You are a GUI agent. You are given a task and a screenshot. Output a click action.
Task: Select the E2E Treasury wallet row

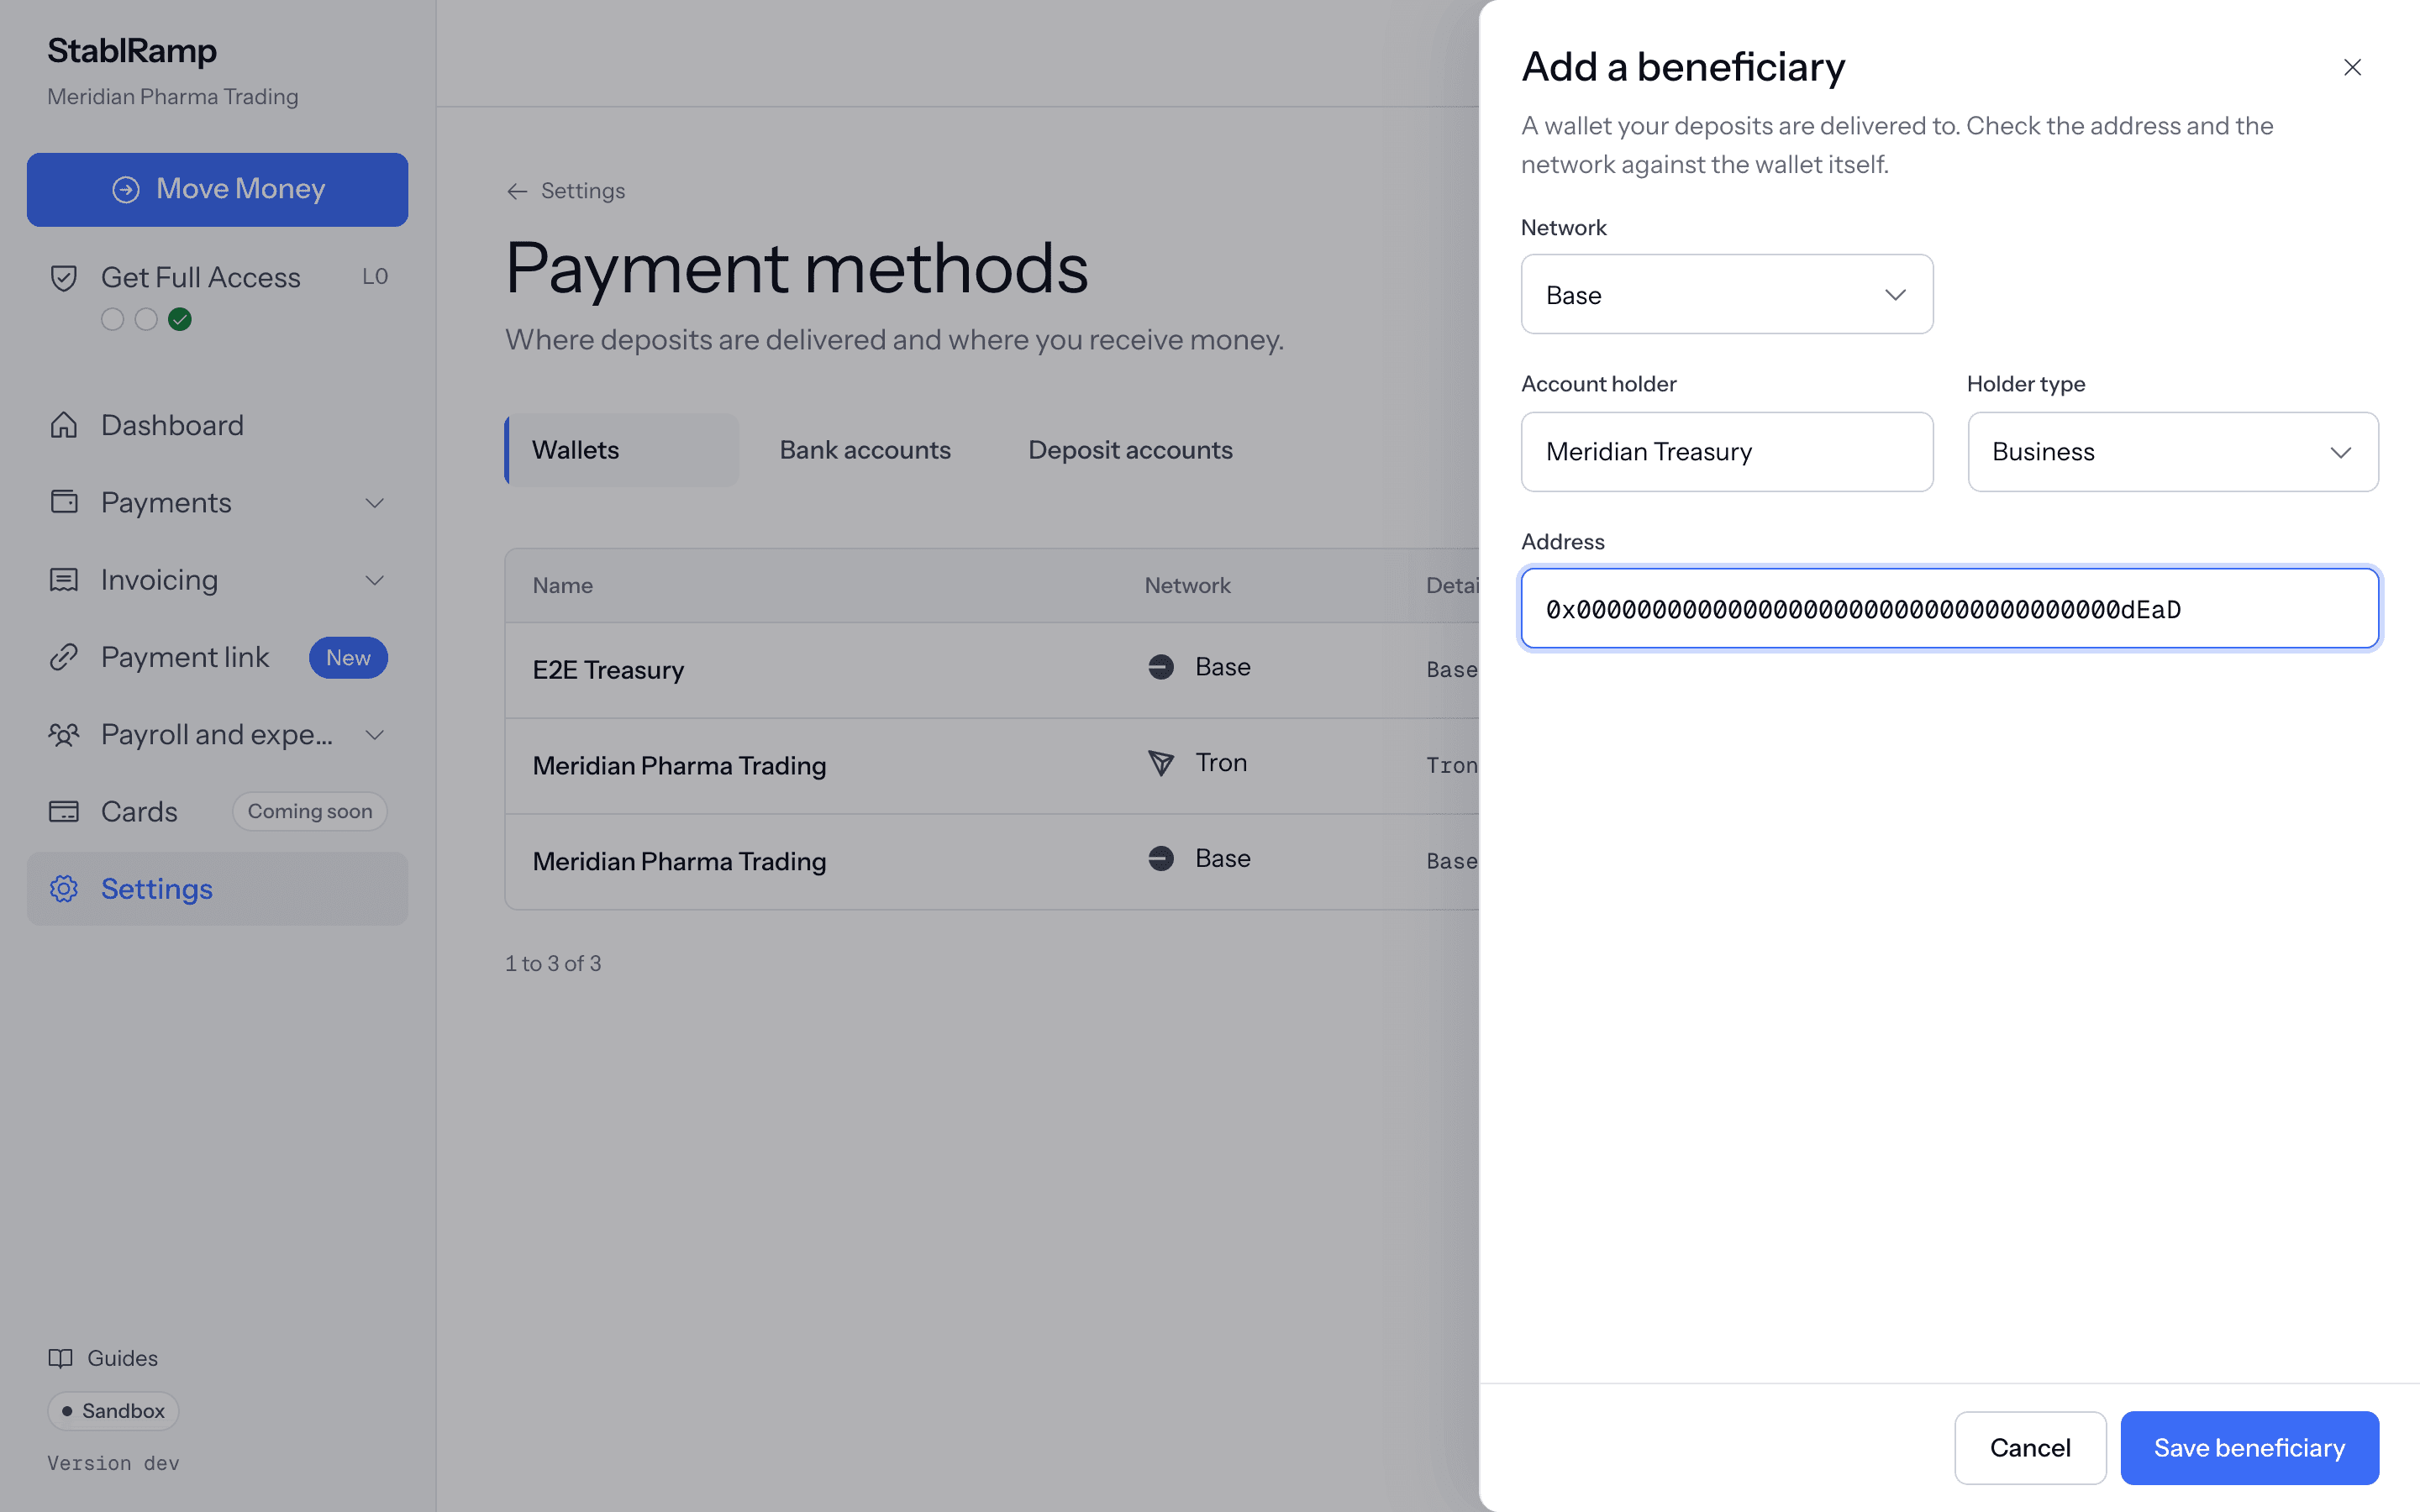pyautogui.click(x=992, y=670)
